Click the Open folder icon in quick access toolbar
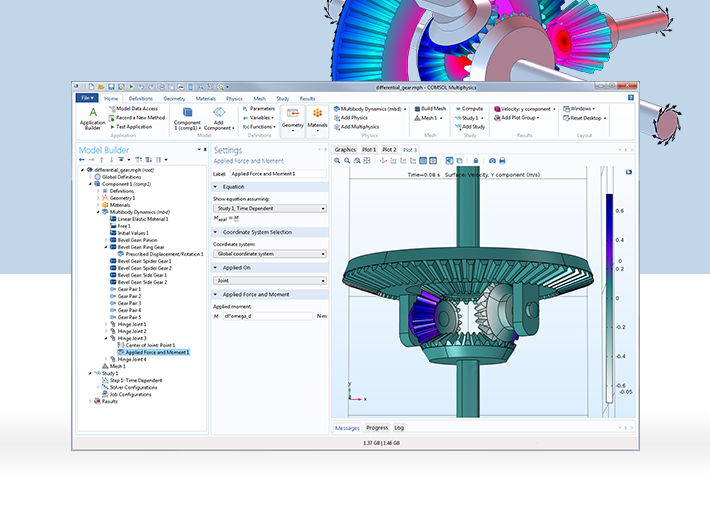Screen dimensions: 710x523 click(x=101, y=86)
